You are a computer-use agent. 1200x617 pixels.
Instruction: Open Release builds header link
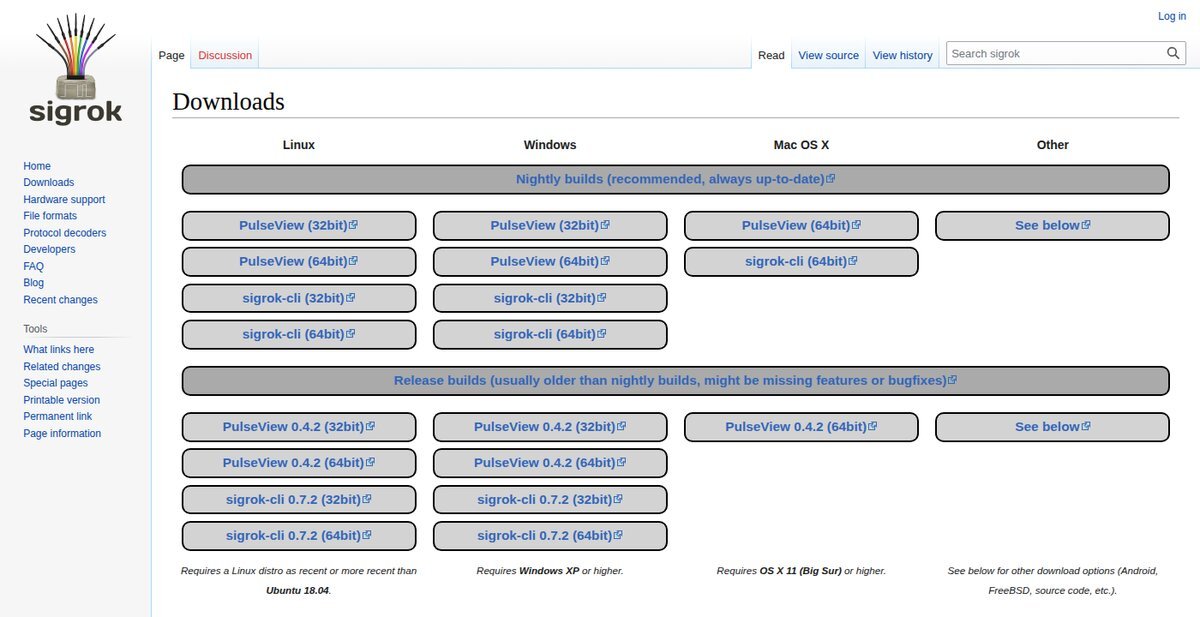(675, 380)
